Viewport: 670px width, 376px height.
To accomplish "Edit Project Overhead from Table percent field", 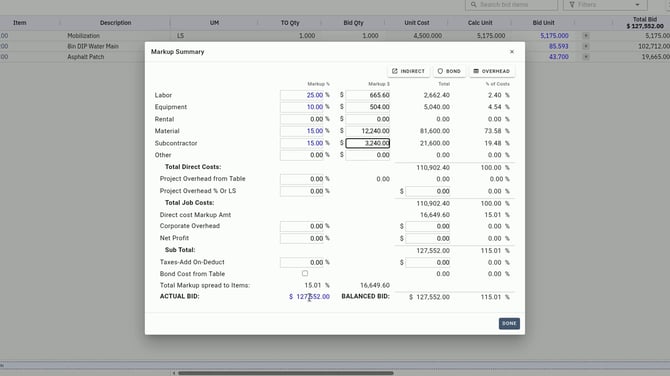I will coord(302,179).
